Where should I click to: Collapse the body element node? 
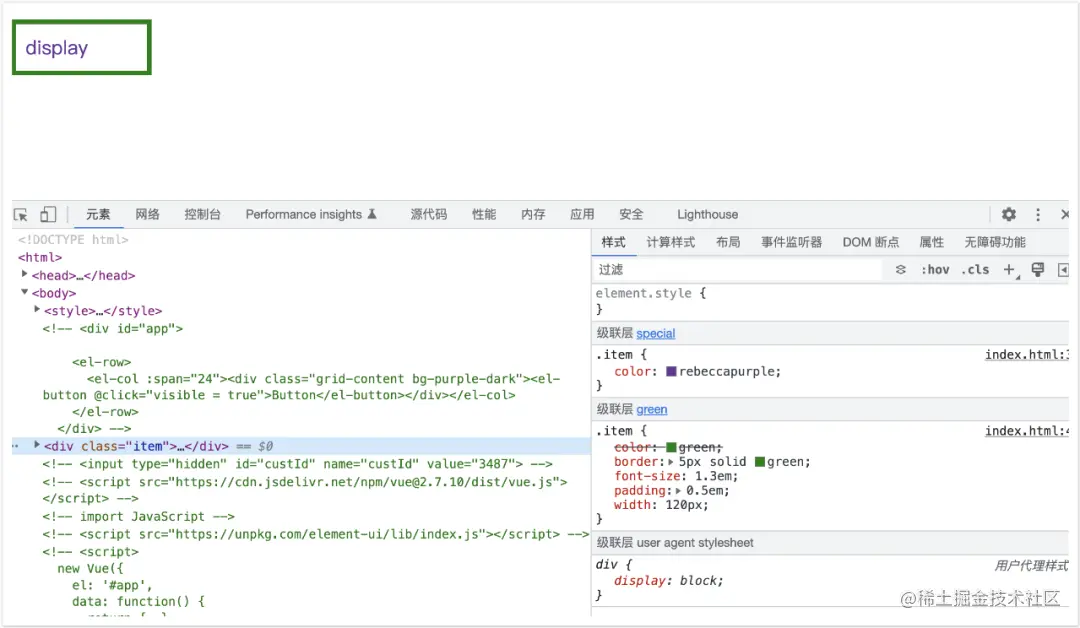(25, 292)
